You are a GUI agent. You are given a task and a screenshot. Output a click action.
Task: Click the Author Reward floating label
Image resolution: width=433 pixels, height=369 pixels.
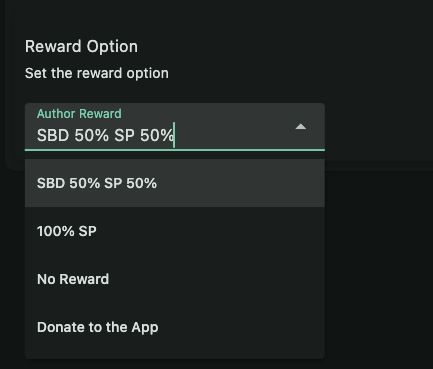pyautogui.click(x=79, y=114)
